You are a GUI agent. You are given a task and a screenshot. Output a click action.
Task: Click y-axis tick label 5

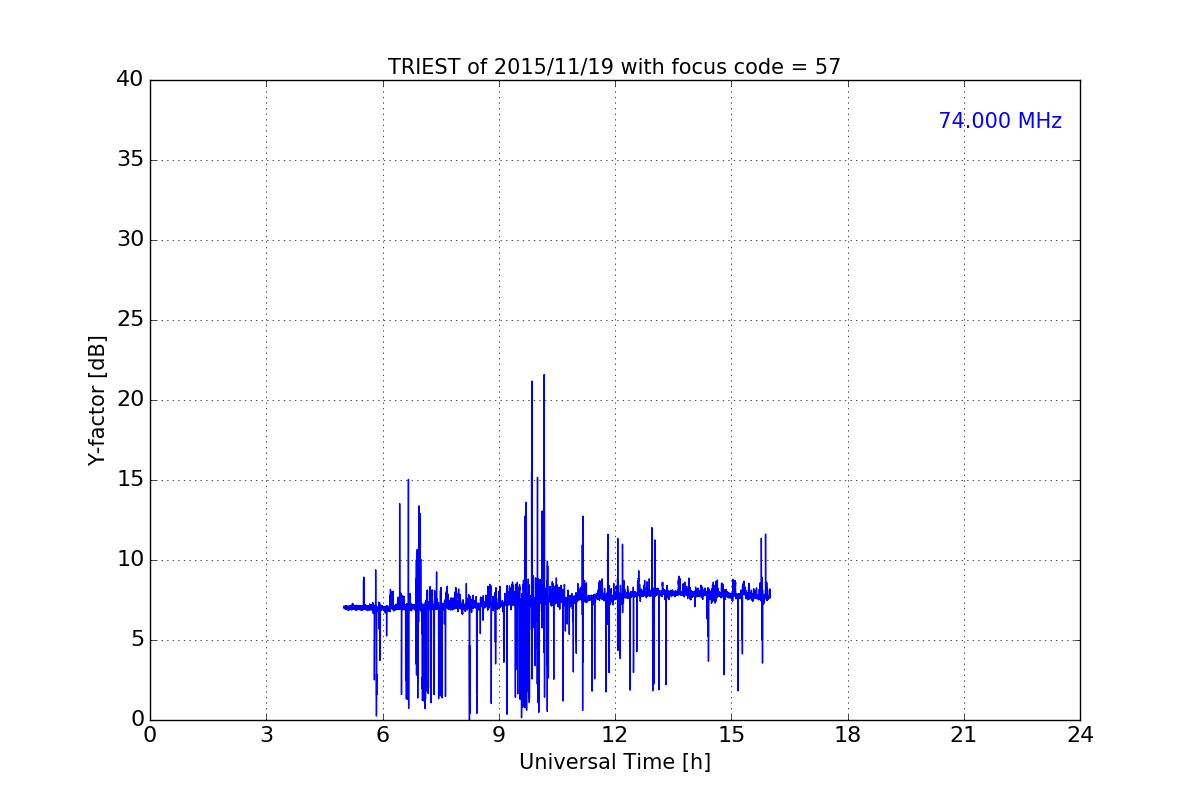pyautogui.click(x=137, y=640)
